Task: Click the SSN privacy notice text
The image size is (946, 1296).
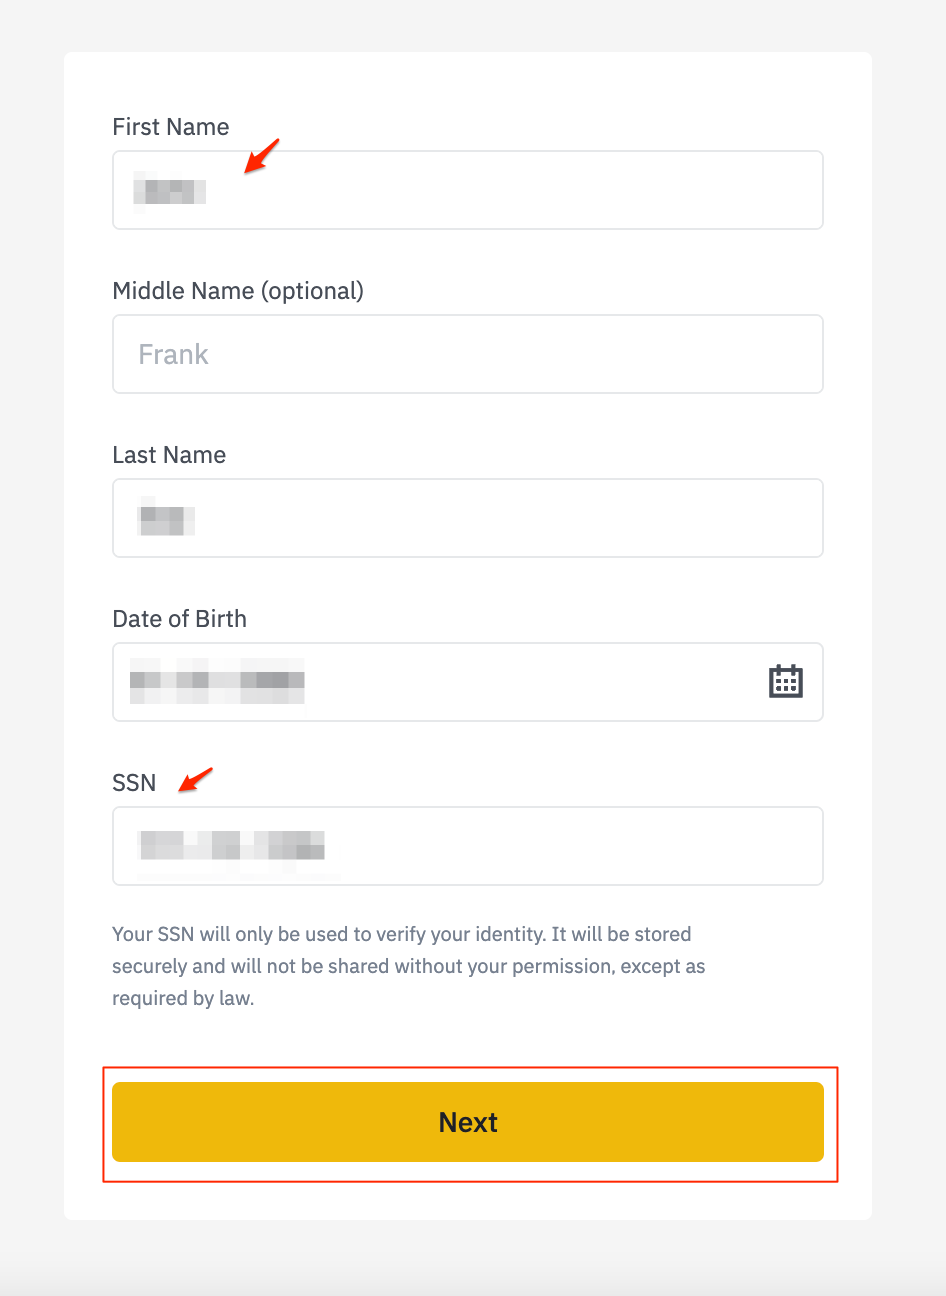Action: click(409, 966)
